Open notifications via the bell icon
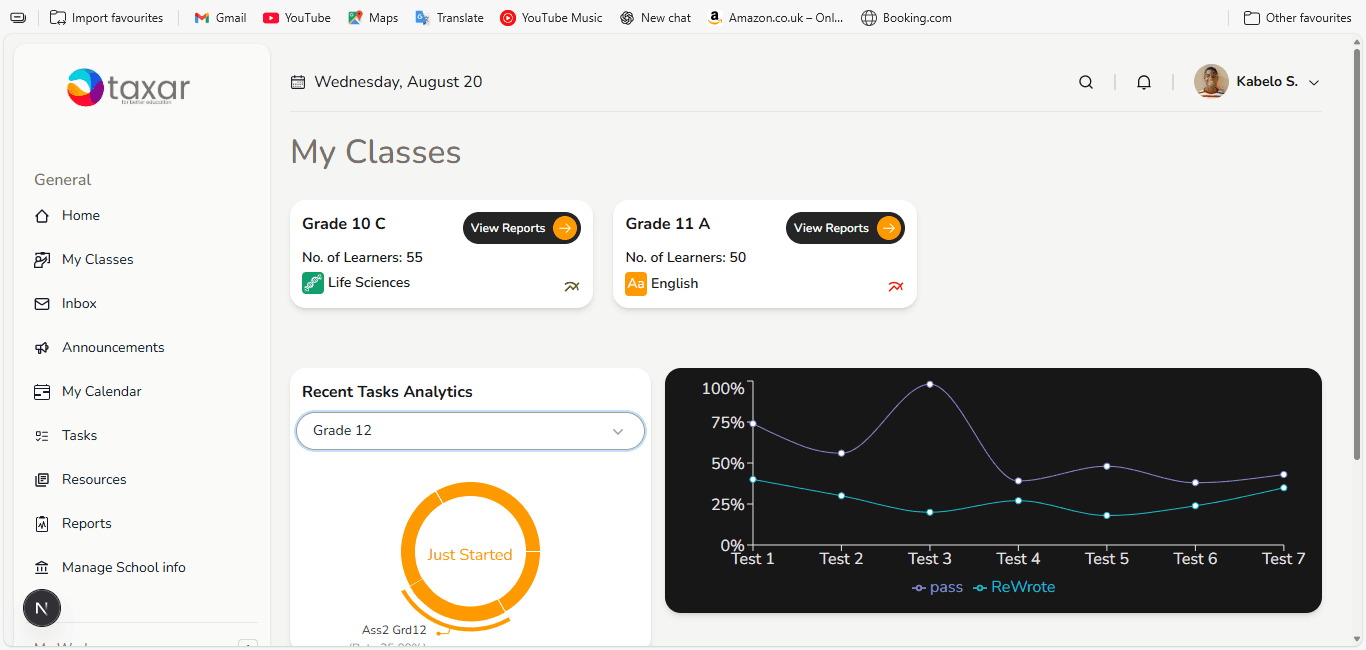This screenshot has width=1366, height=650. 1144,82
